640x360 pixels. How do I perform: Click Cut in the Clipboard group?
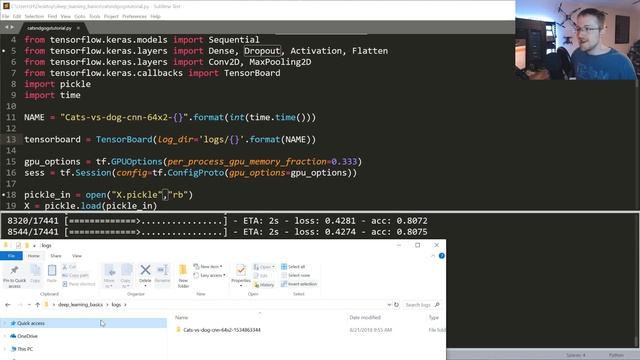point(69,267)
